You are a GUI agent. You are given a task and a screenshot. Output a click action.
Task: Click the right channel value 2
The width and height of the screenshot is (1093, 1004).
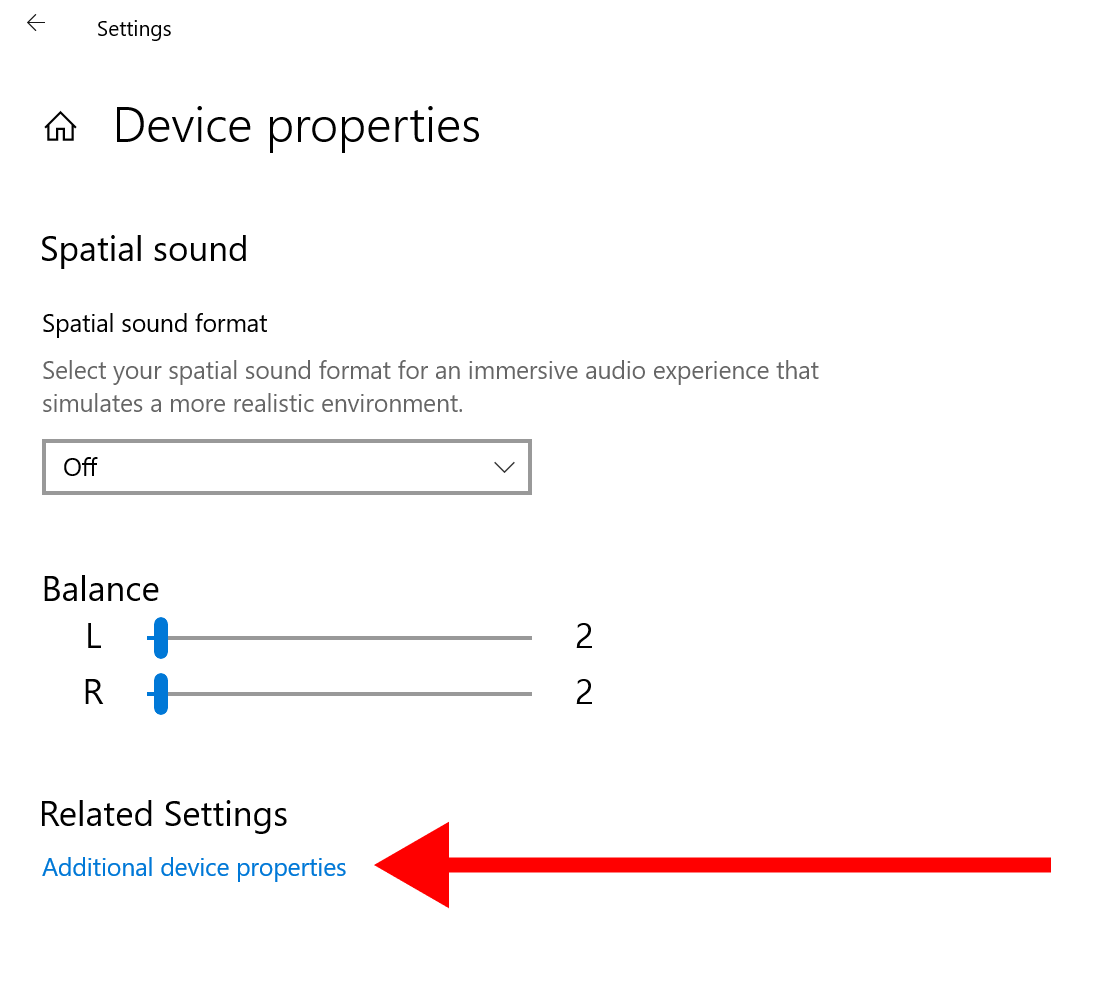(x=584, y=693)
